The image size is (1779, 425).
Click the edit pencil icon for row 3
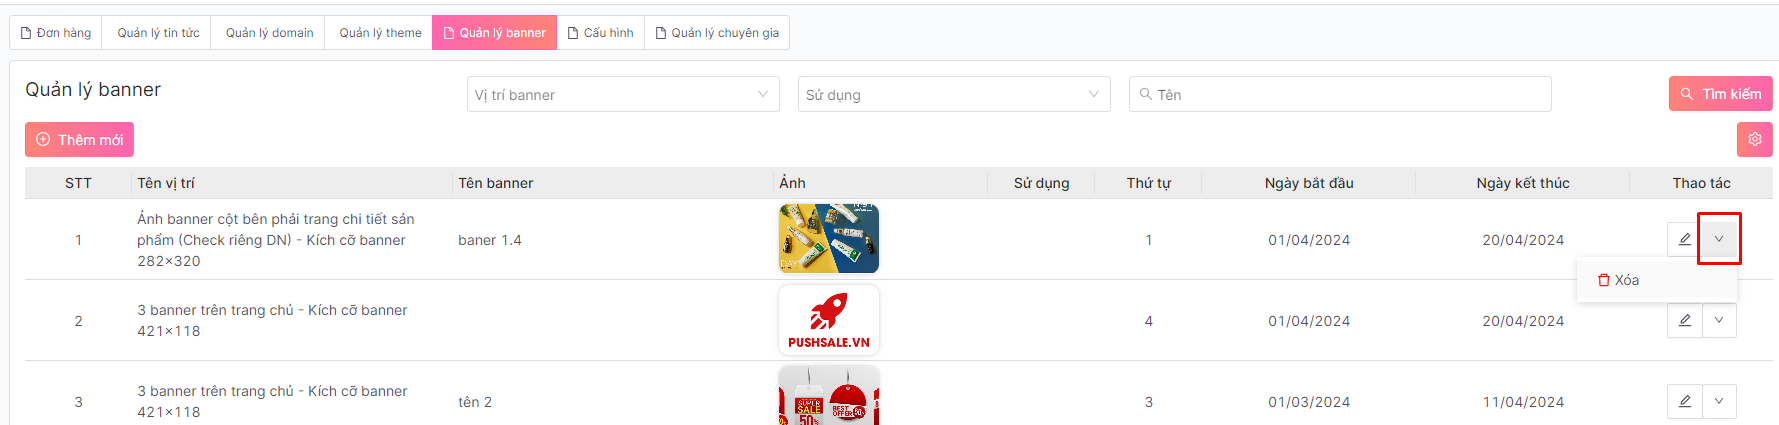tap(1684, 401)
